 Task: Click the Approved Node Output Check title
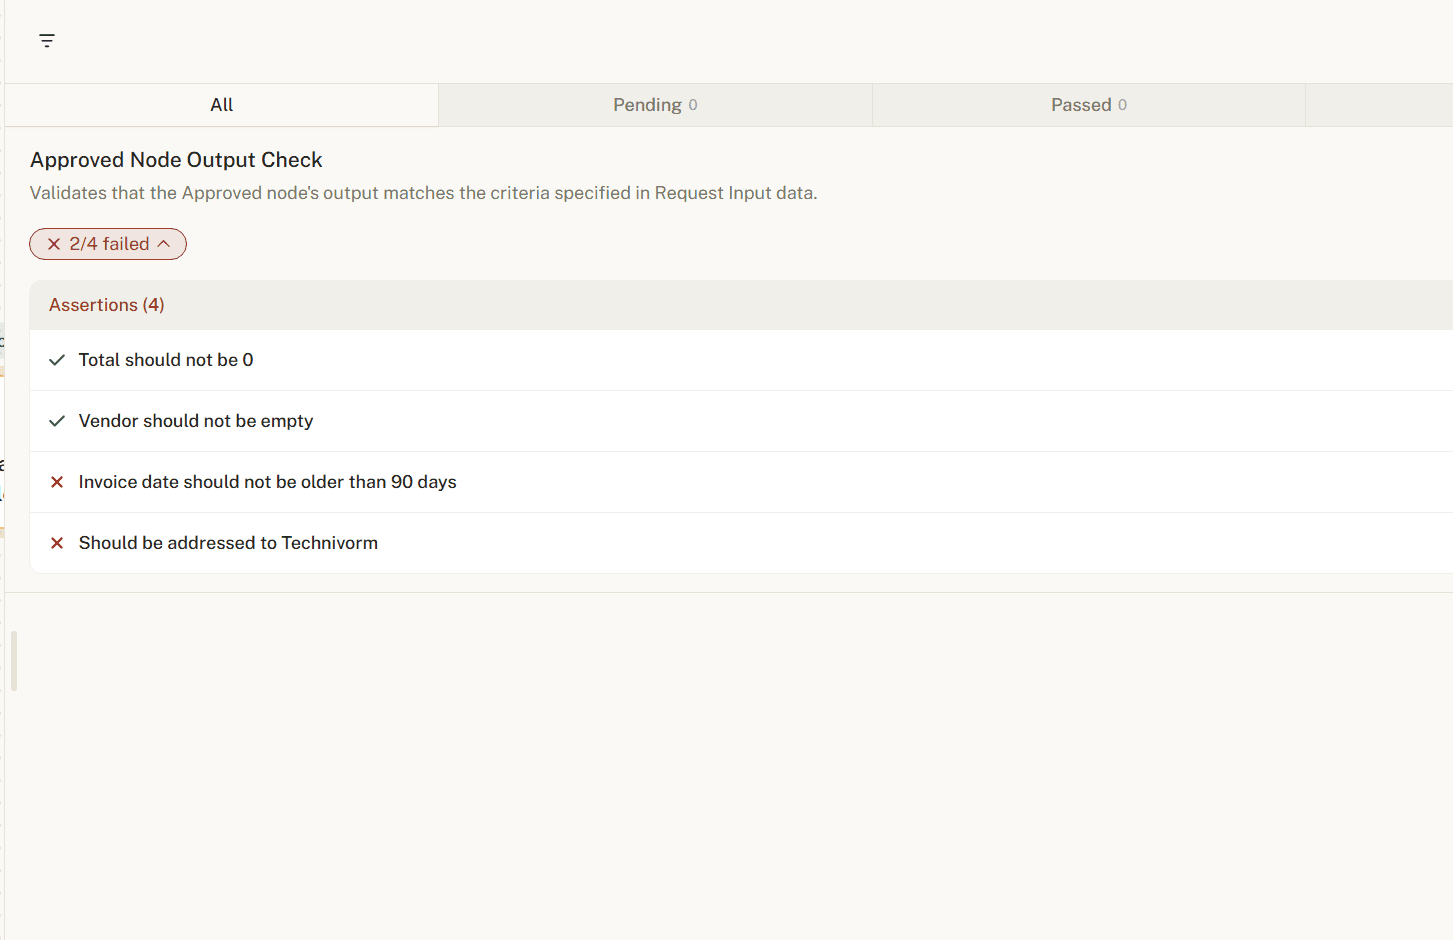pyautogui.click(x=176, y=160)
